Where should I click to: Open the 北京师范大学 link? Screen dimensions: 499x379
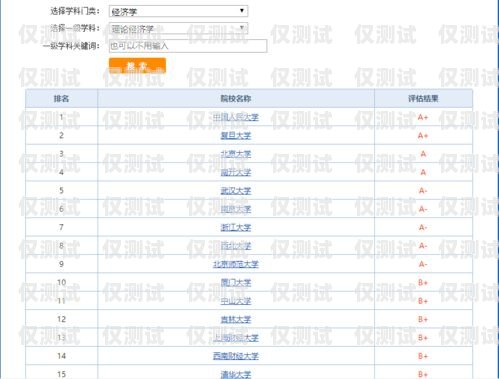[x=236, y=264]
